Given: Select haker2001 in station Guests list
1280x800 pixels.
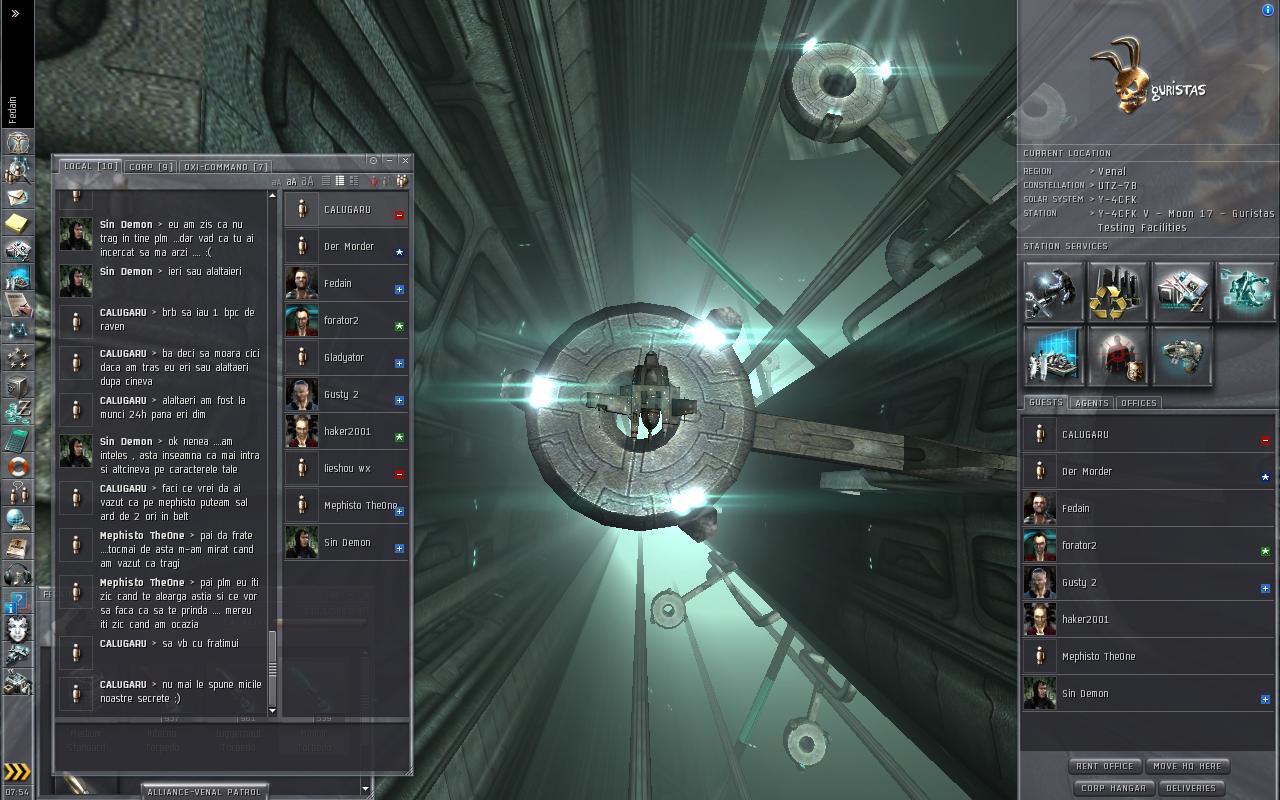Looking at the screenshot, I should 1148,620.
